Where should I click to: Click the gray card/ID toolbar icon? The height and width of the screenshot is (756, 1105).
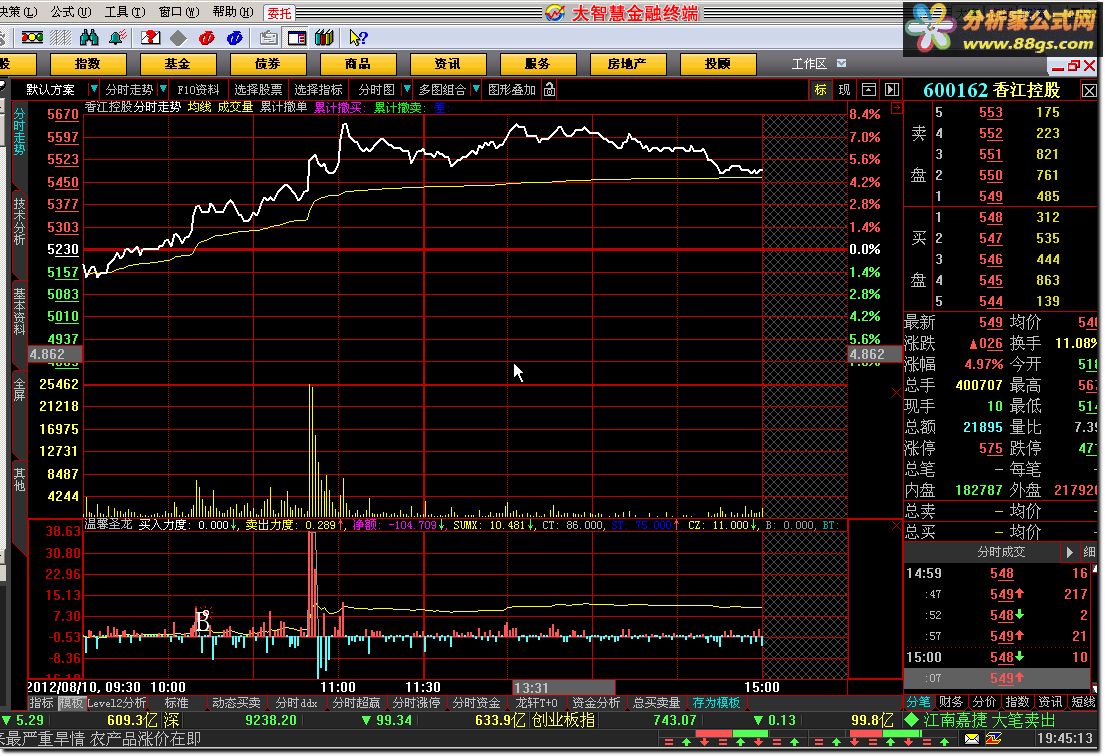(268, 37)
